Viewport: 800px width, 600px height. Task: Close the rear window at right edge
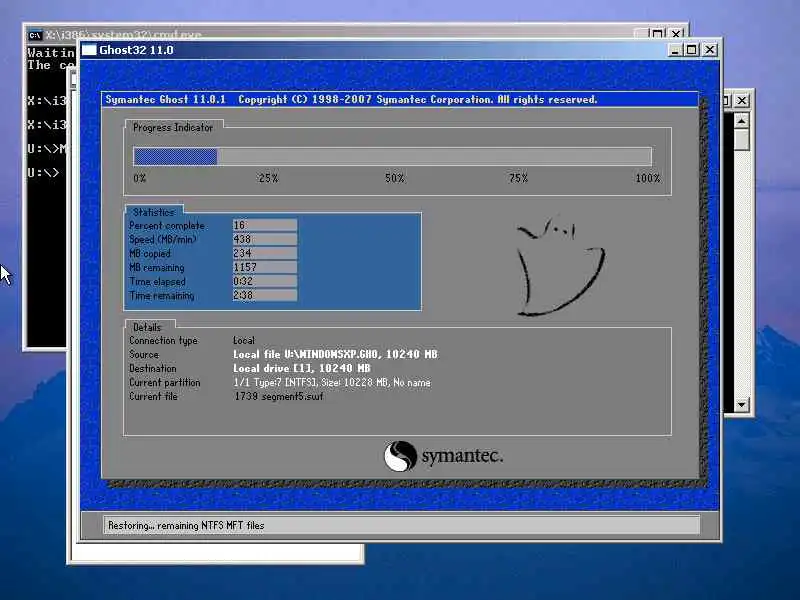[x=742, y=101]
